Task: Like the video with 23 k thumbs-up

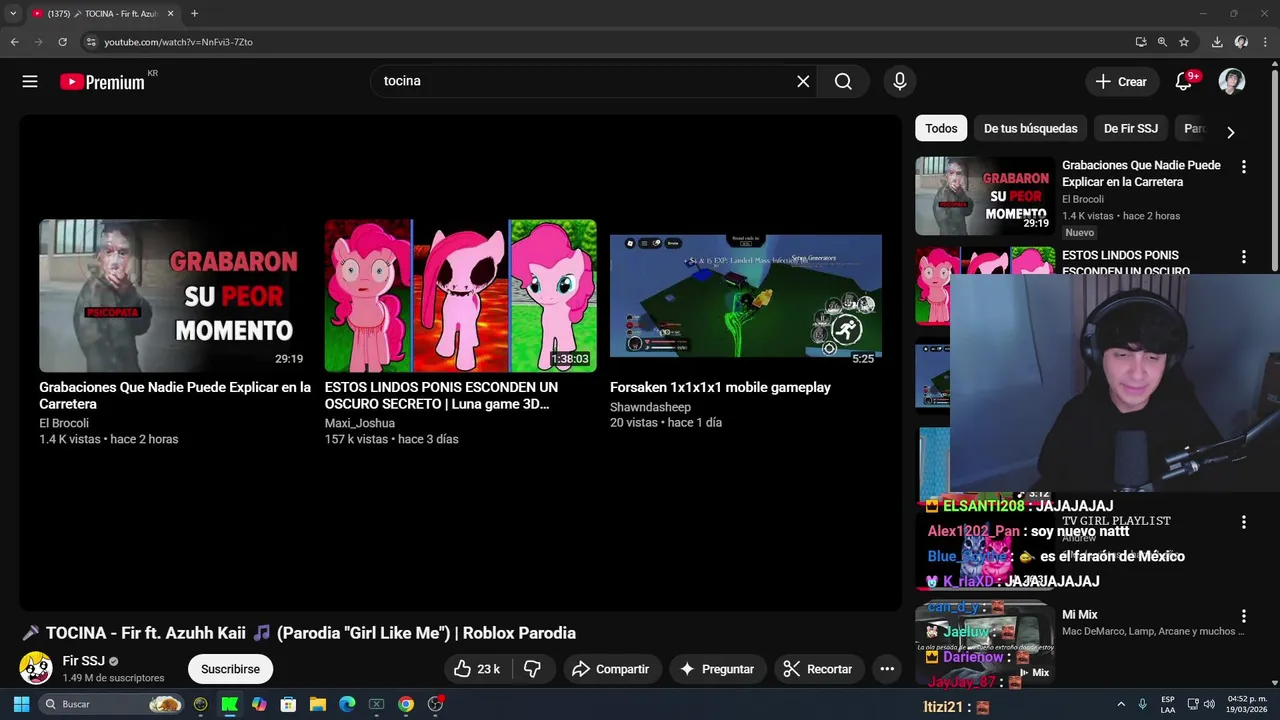Action: click(476, 669)
